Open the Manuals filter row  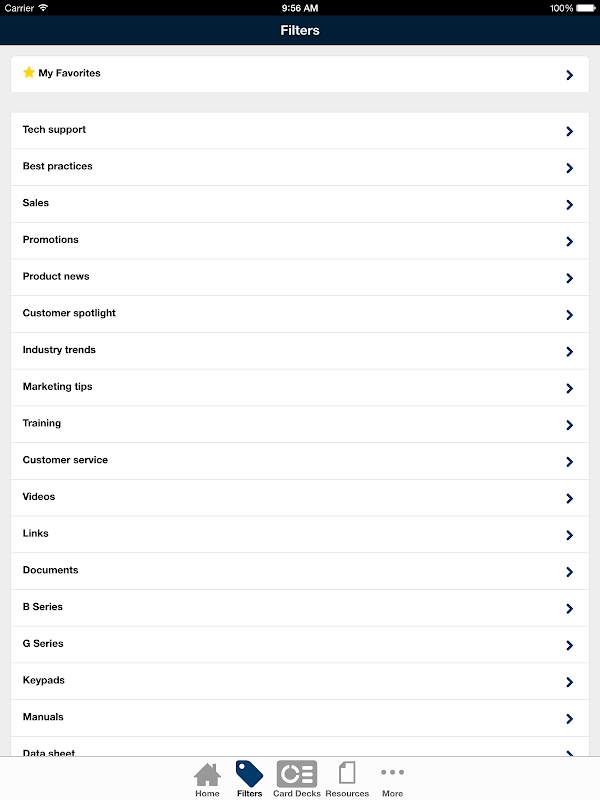tap(300, 718)
